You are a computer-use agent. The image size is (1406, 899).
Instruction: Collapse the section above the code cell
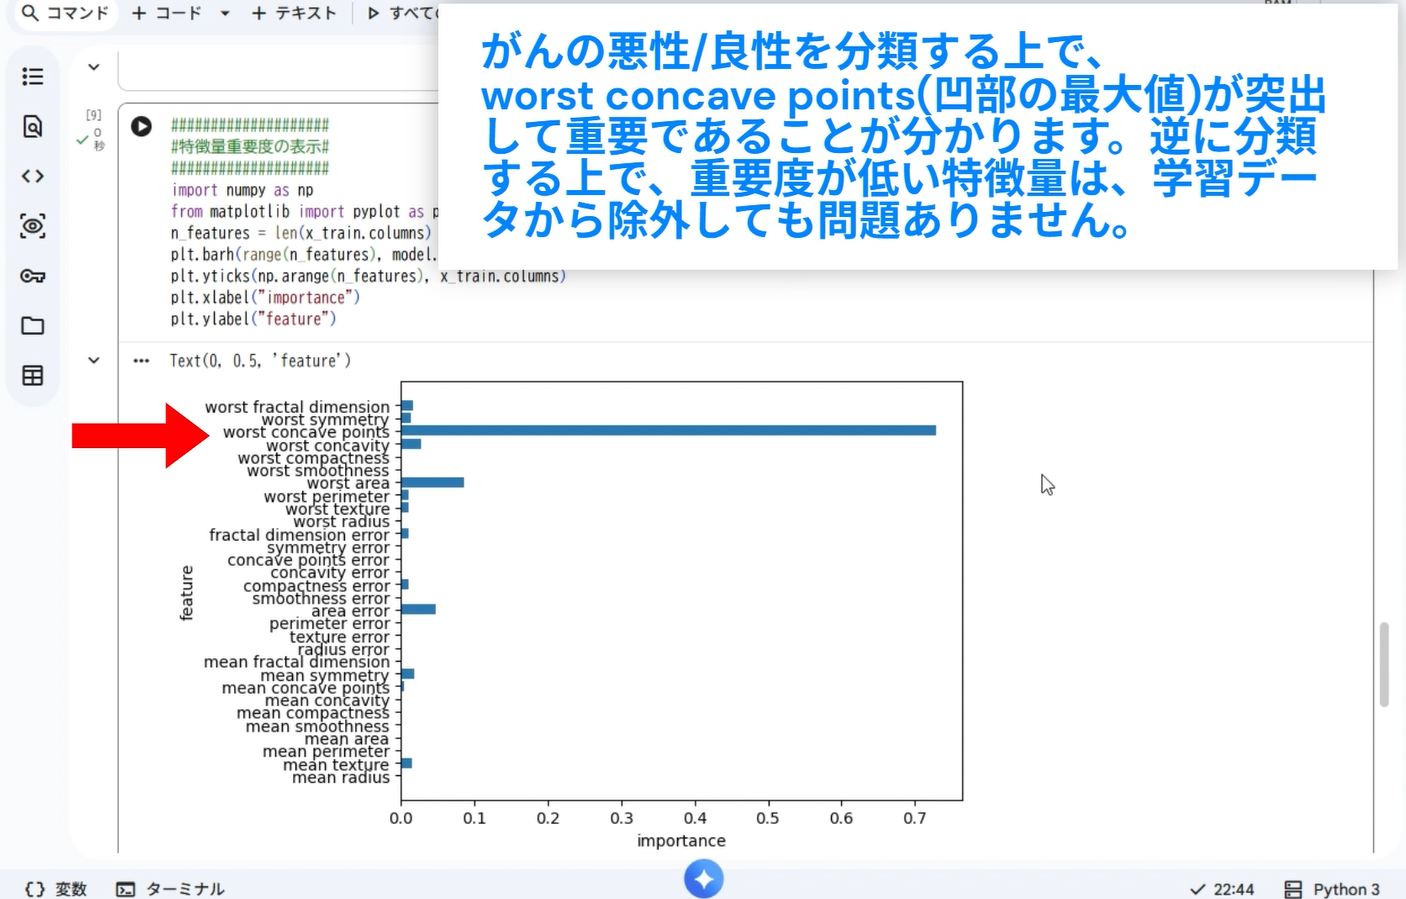pyautogui.click(x=94, y=68)
